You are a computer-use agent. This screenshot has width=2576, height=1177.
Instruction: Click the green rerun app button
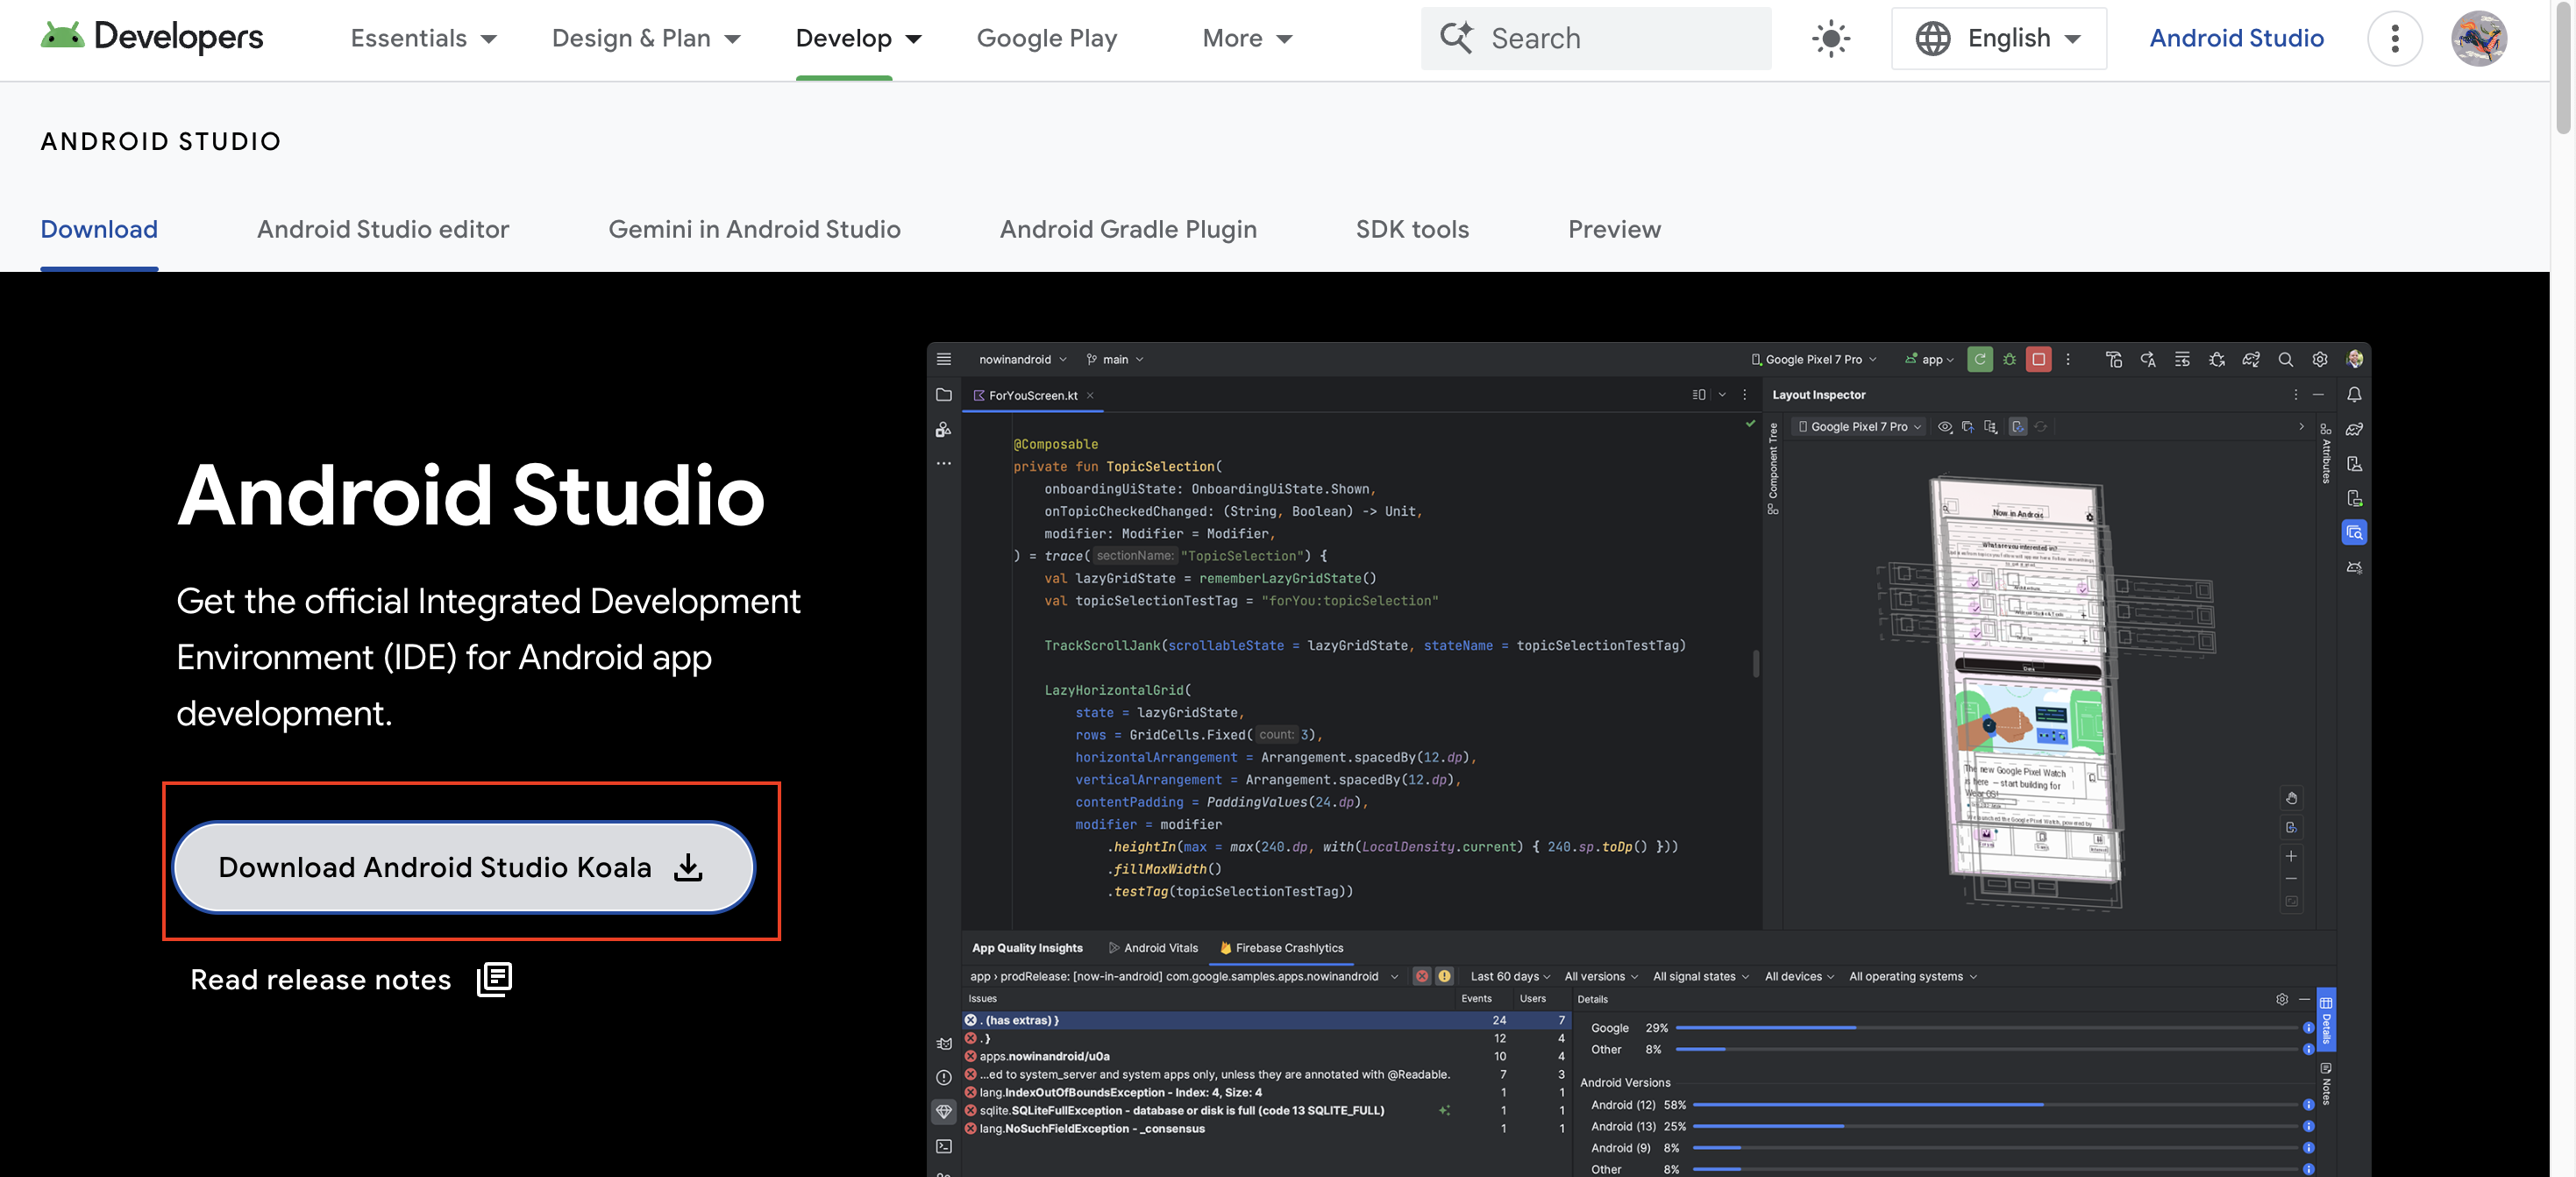pos(1978,360)
